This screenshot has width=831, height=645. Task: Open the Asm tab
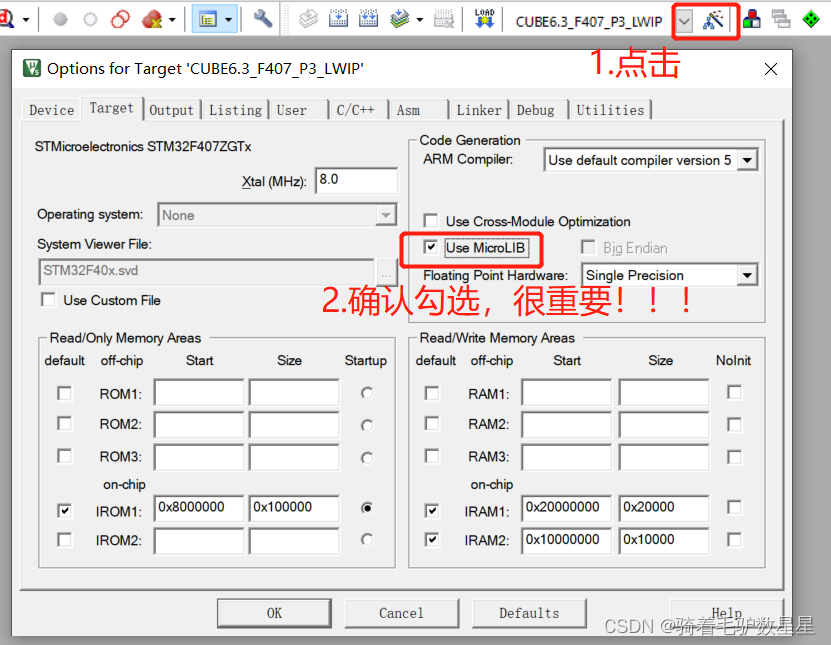(408, 110)
